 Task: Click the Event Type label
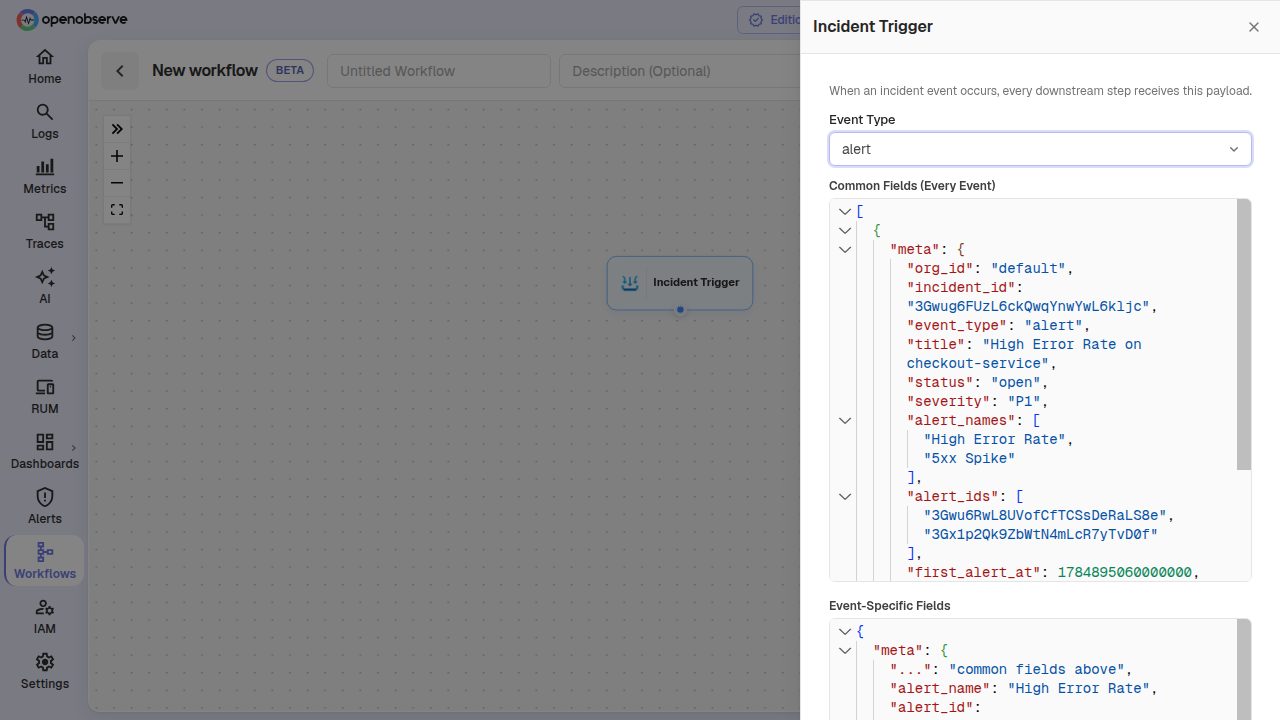point(862,120)
